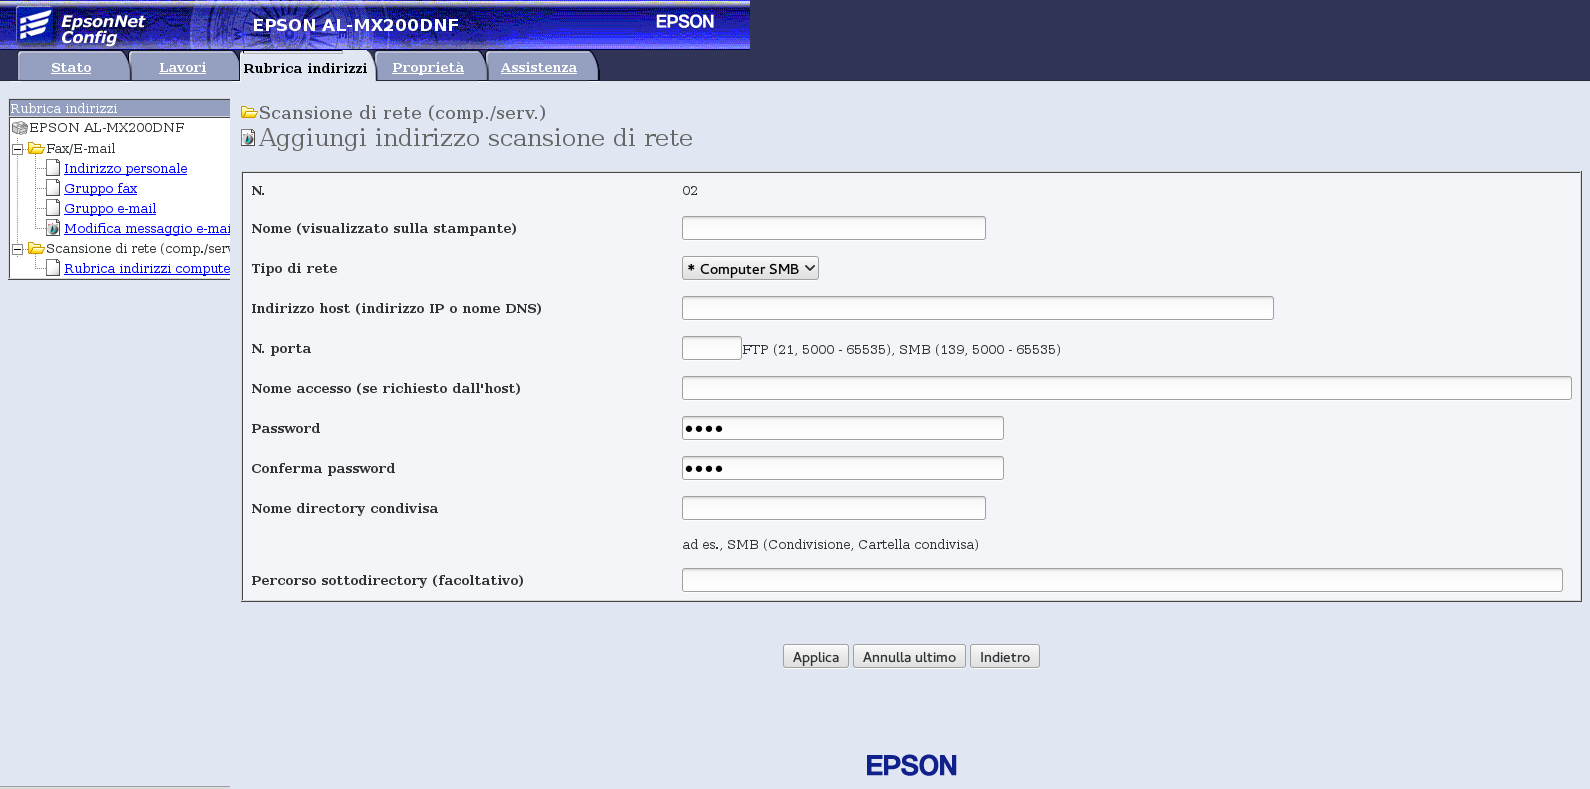Viewport: 1590px width, 789px height.
Task: Focus the Indirizzo host input field
Action: (978, 308)
